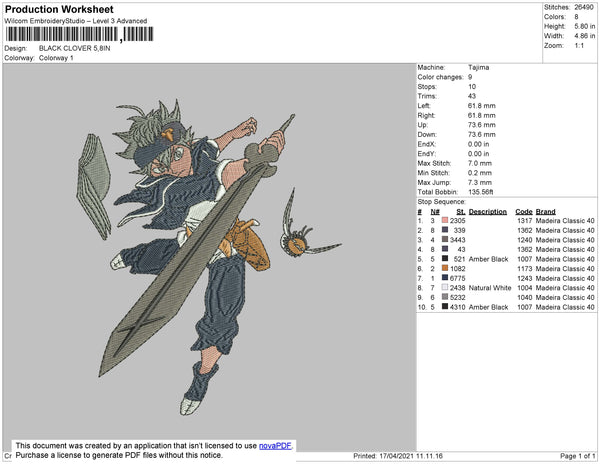Select the orange color swatch in stop 6
This screenshot has width=600, height=464.
pos(445,269)
